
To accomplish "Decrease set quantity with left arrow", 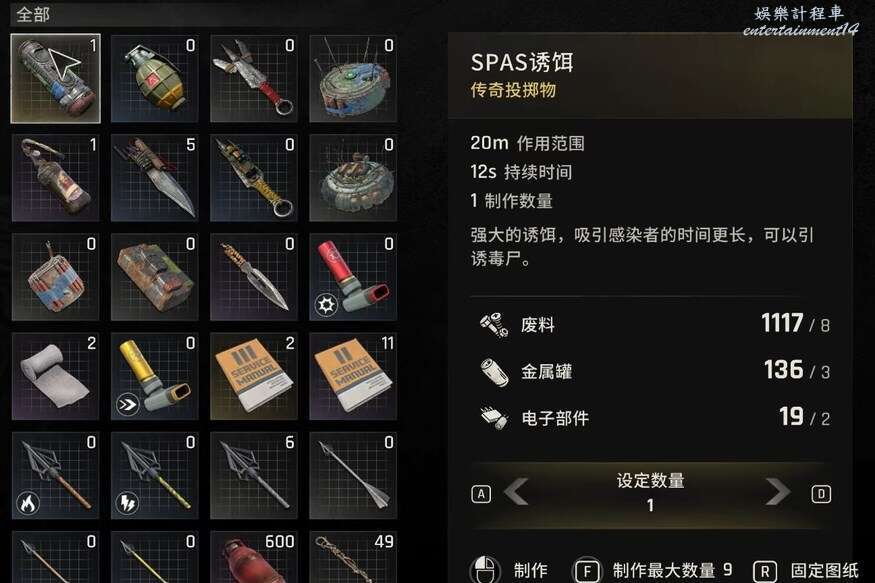I will 516,493.
